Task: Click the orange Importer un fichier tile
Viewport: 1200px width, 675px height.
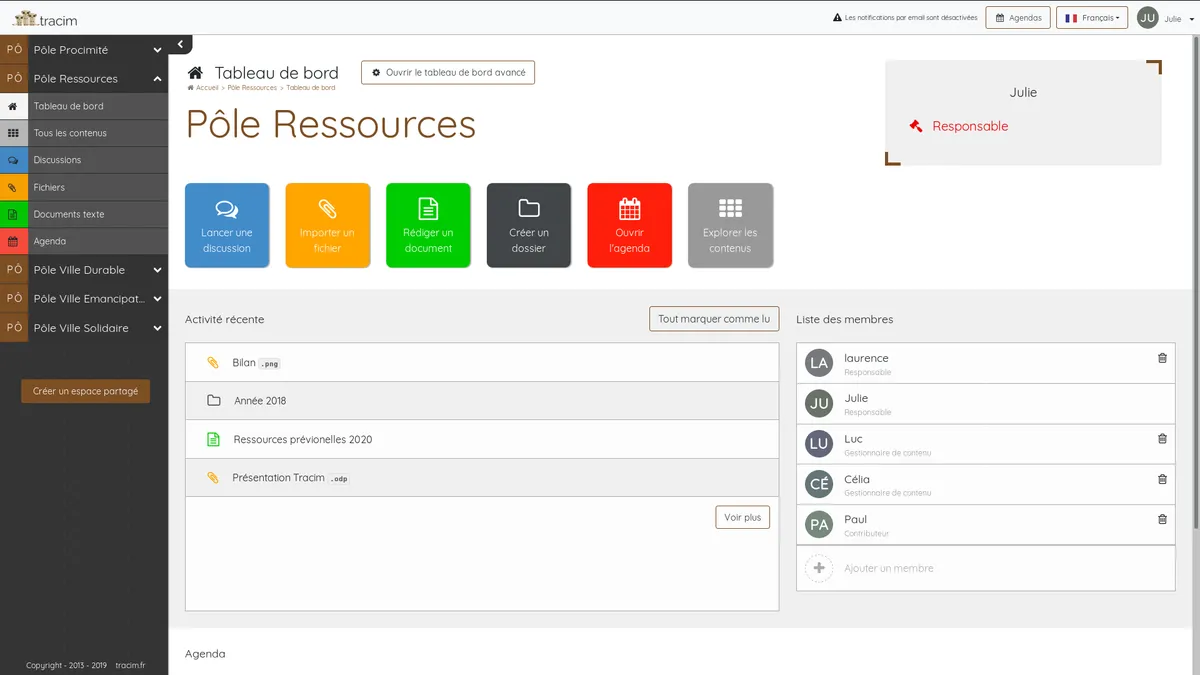Action: pyautogui.click(x=327, y=225)
